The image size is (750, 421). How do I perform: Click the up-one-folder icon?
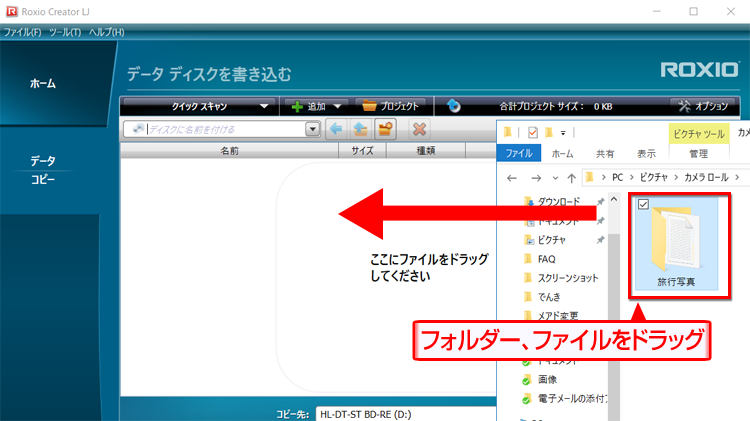pos(361,129)
